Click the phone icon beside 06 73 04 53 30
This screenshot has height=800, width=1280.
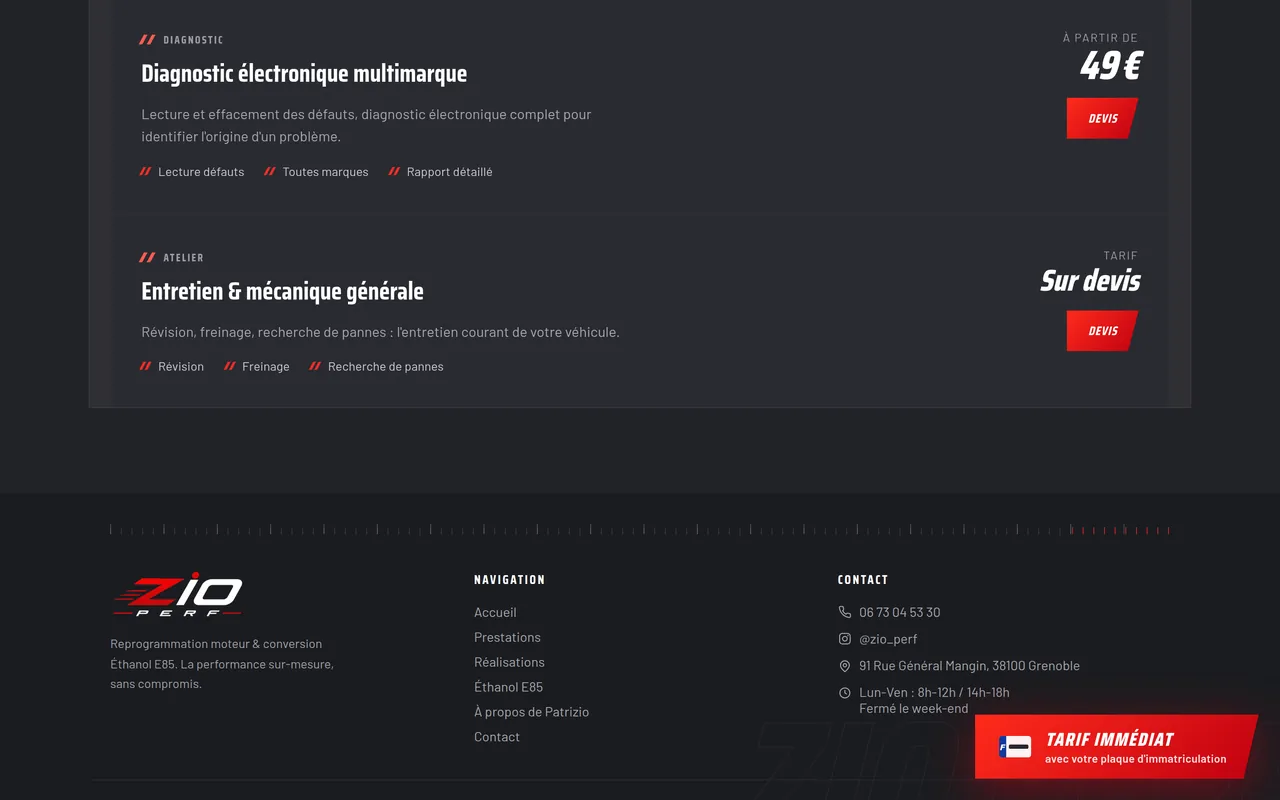click(x=845, y=612)
